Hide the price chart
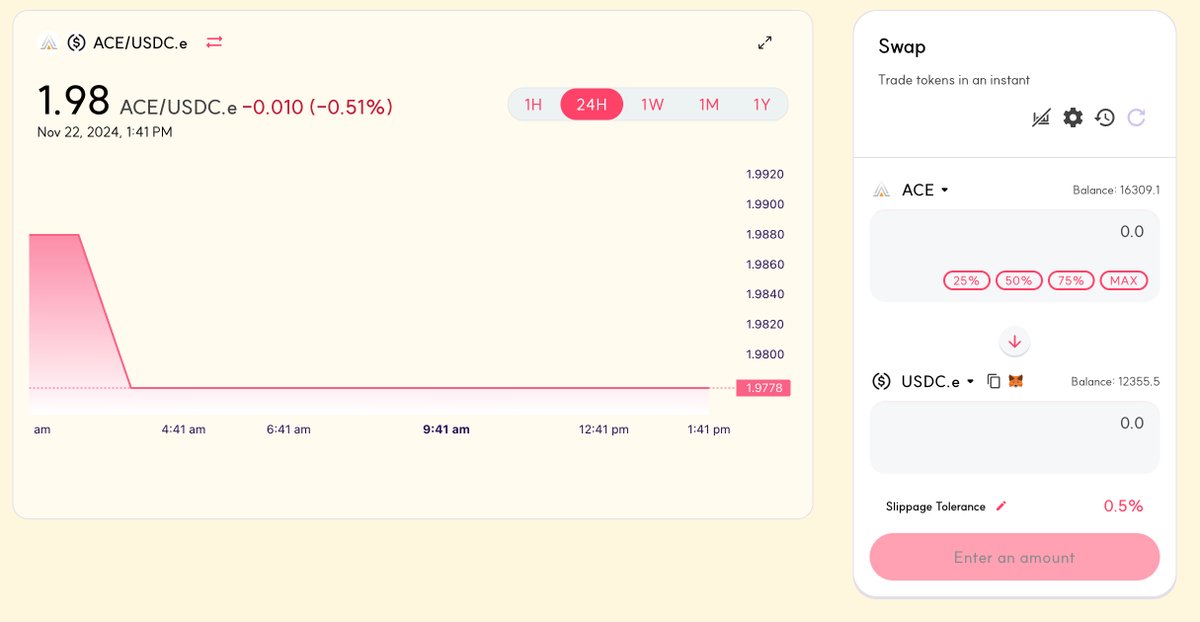1200x622 pixels. (x=1040, y=117)
